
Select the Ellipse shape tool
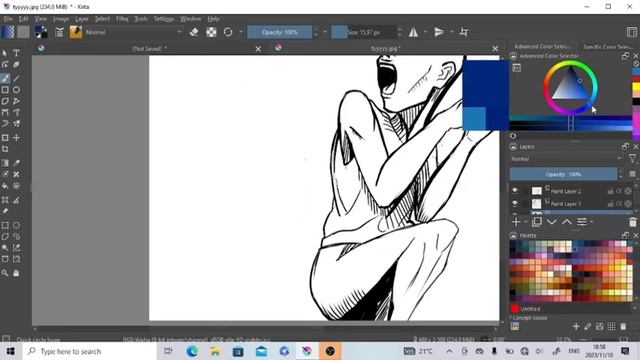(16, 90)
